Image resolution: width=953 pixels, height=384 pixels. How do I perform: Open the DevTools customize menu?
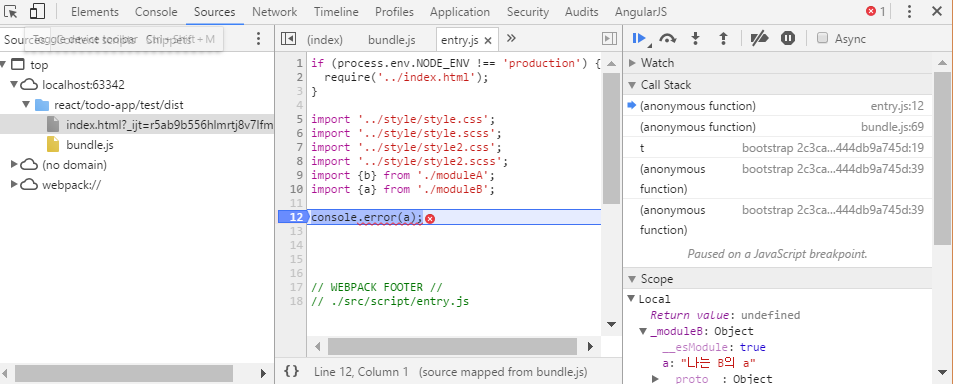click(x=909, y=12)
